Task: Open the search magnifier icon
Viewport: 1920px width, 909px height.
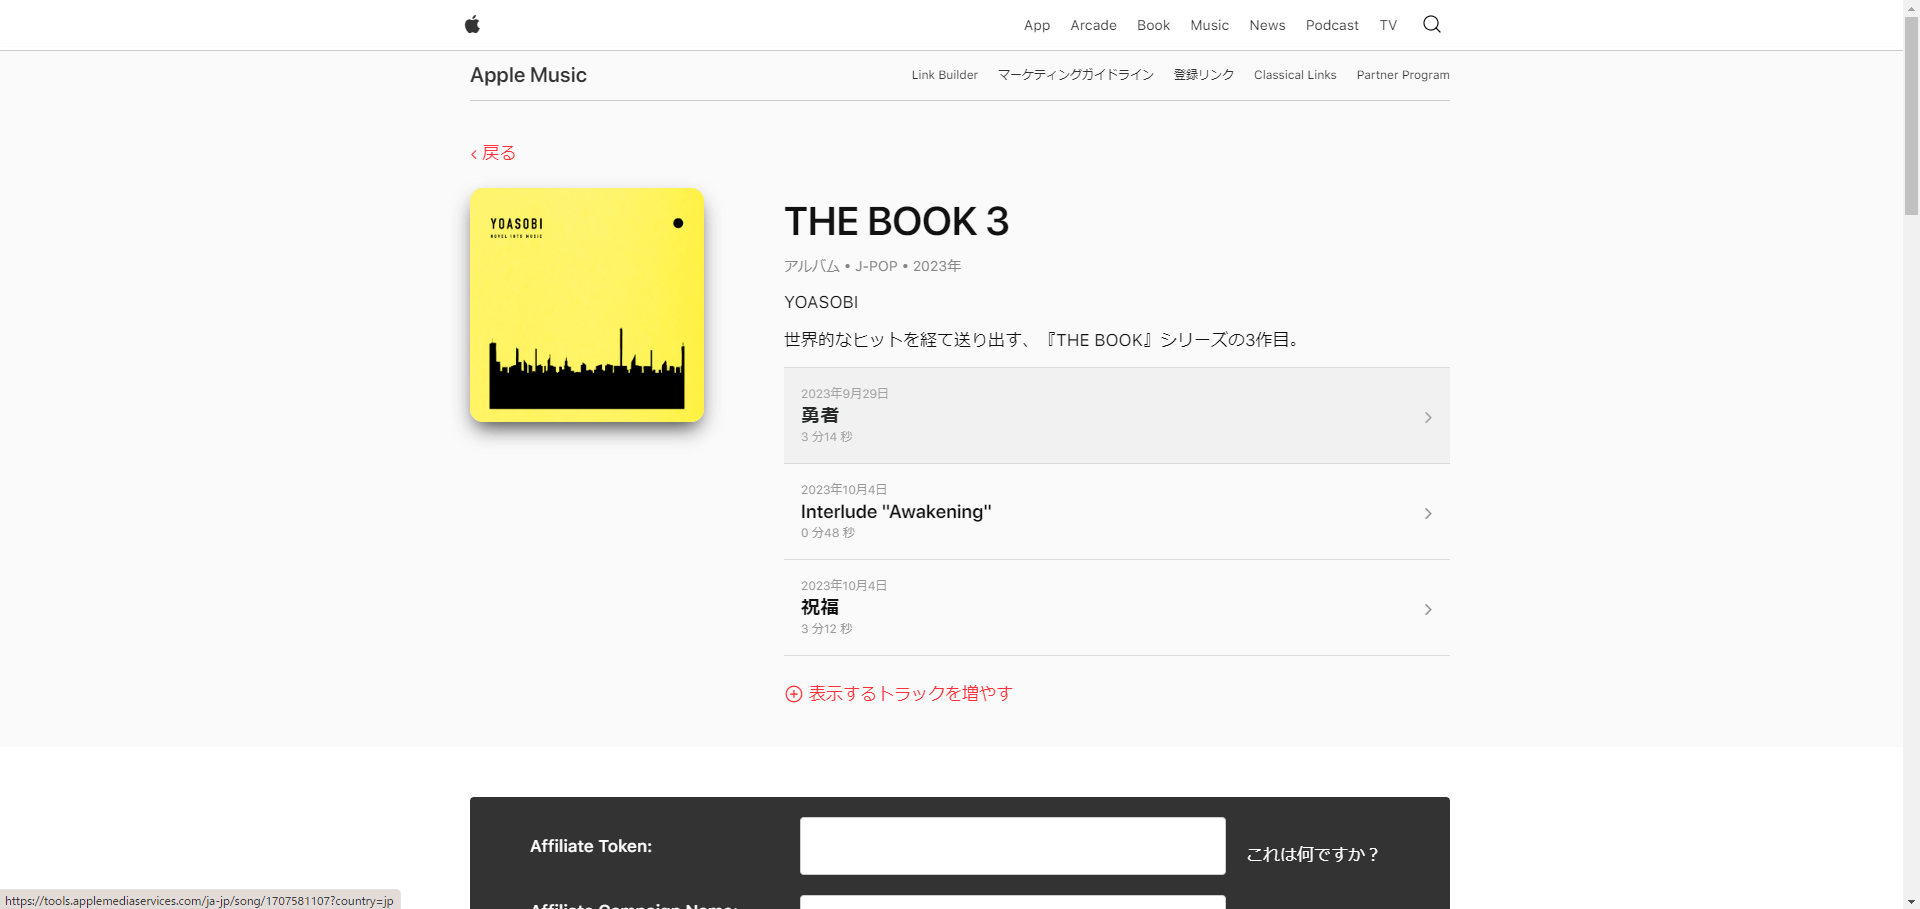Action: pos(1431,24)
